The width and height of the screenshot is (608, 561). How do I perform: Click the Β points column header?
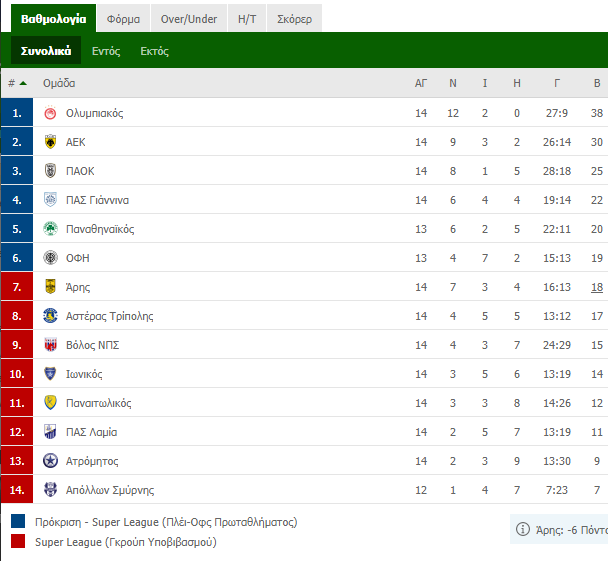(x=597, y=83)
